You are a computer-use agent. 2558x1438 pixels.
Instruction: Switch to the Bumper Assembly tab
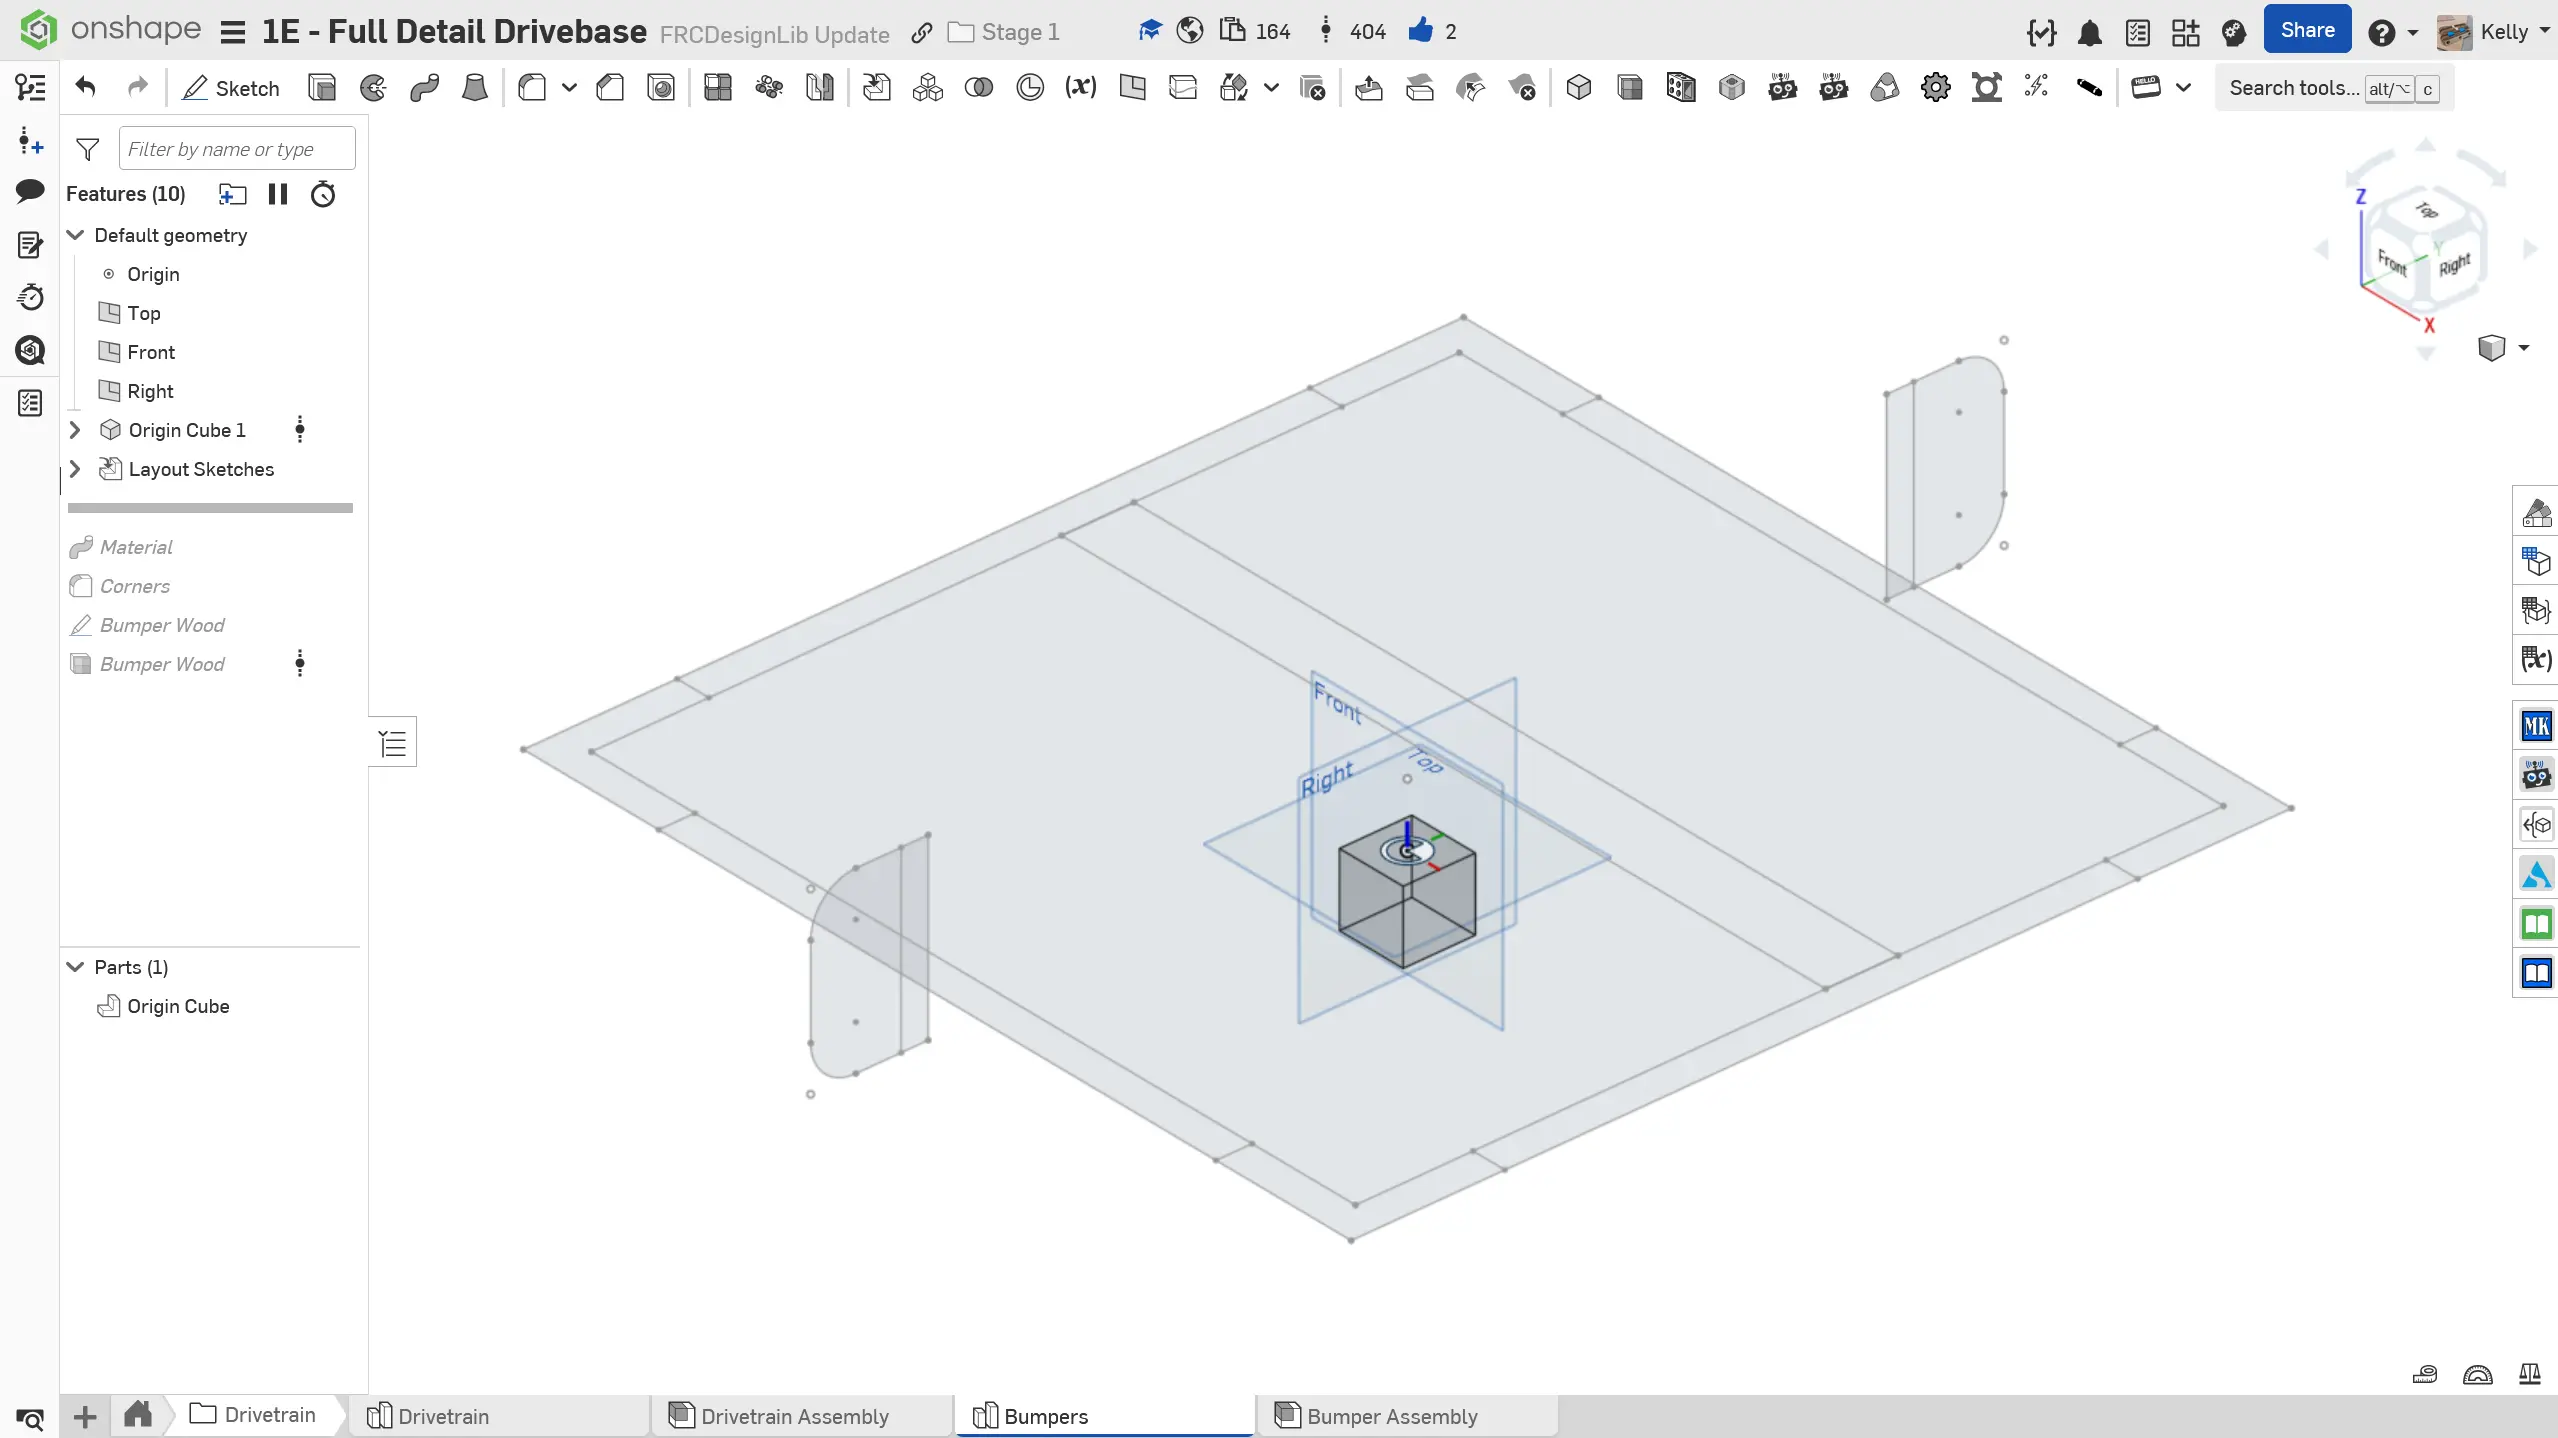[1391, 1416]
